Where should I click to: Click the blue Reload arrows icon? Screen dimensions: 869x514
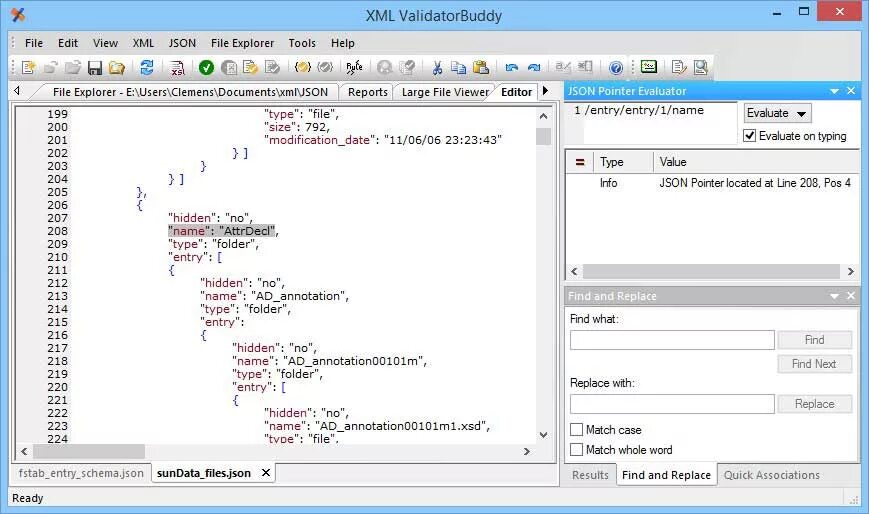point(147,68)
